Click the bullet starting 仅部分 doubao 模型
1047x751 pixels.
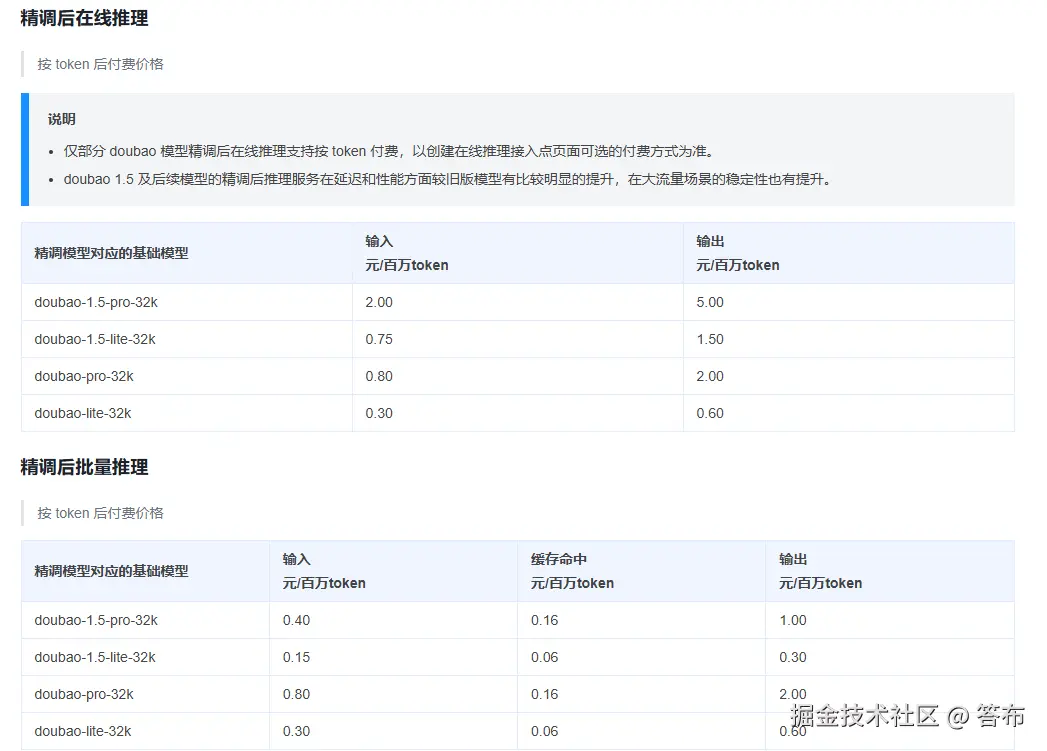point(389,152)
